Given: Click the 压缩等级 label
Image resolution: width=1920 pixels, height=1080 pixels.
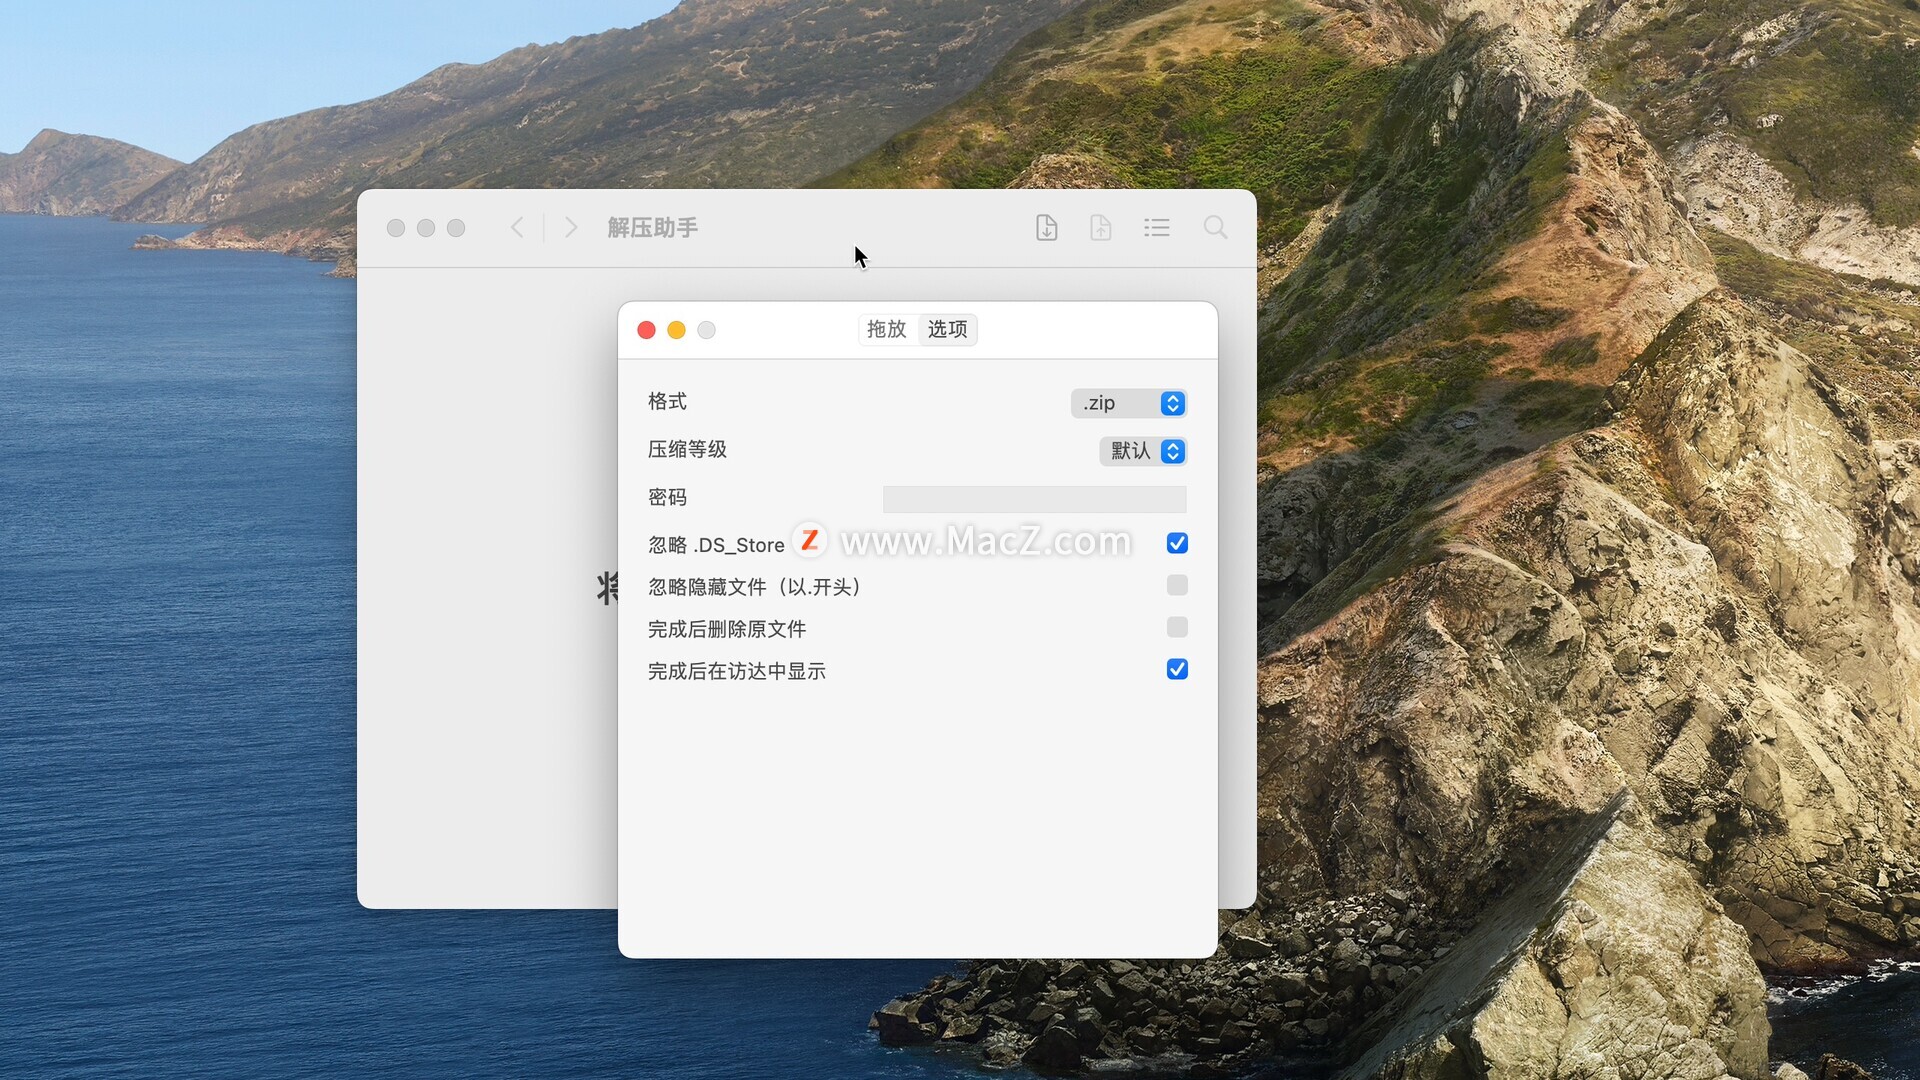Looking at the screenshot, I should [687, 449].
